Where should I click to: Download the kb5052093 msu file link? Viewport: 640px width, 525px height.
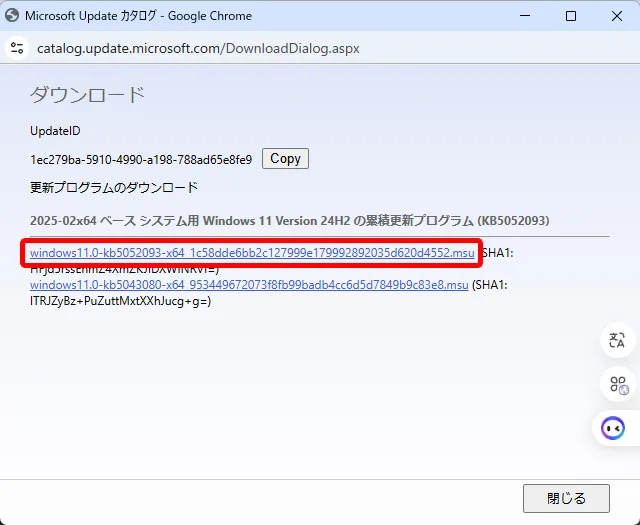pos(252,253)
